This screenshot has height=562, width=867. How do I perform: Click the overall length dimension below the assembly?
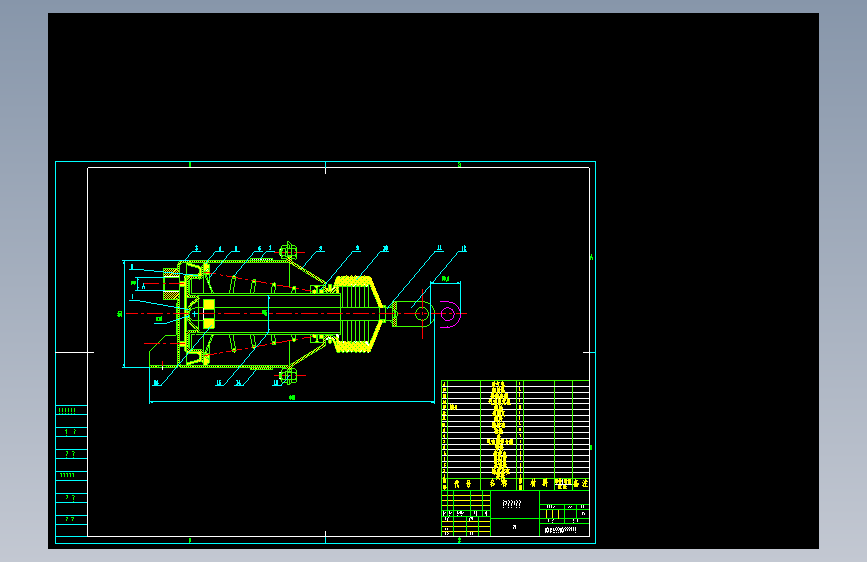tap(292, 400)
